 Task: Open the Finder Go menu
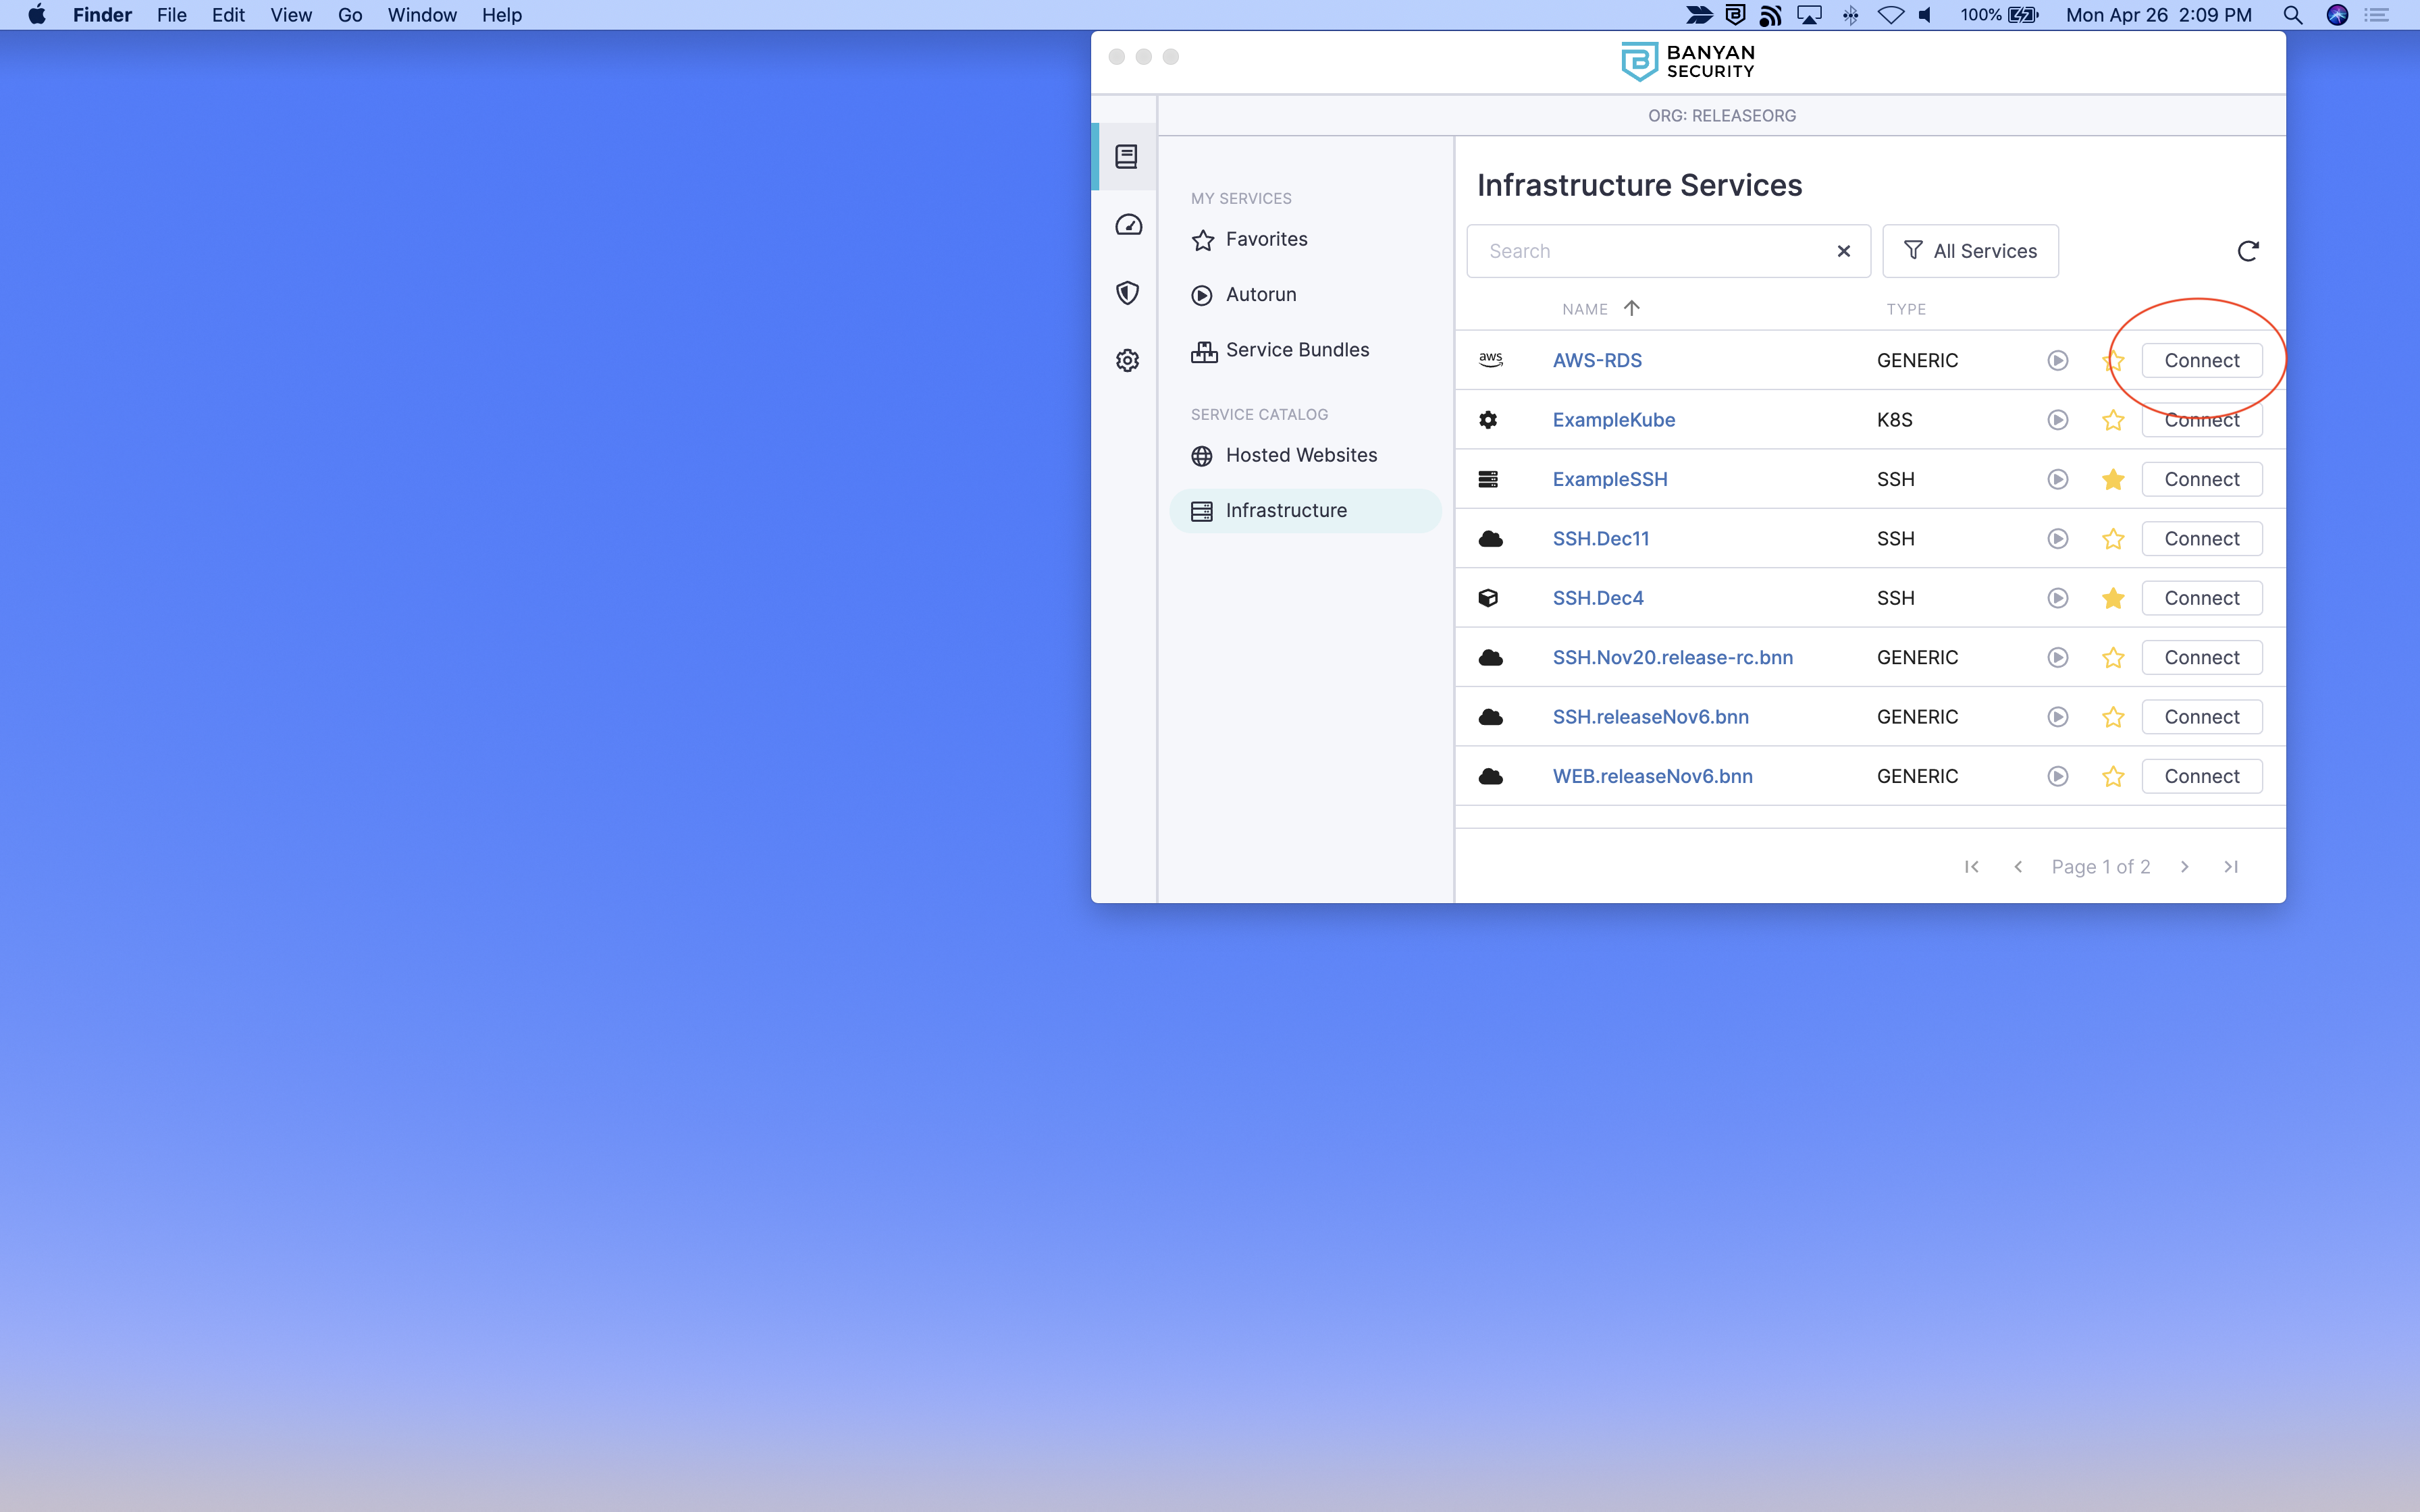(x=349, y=15)
